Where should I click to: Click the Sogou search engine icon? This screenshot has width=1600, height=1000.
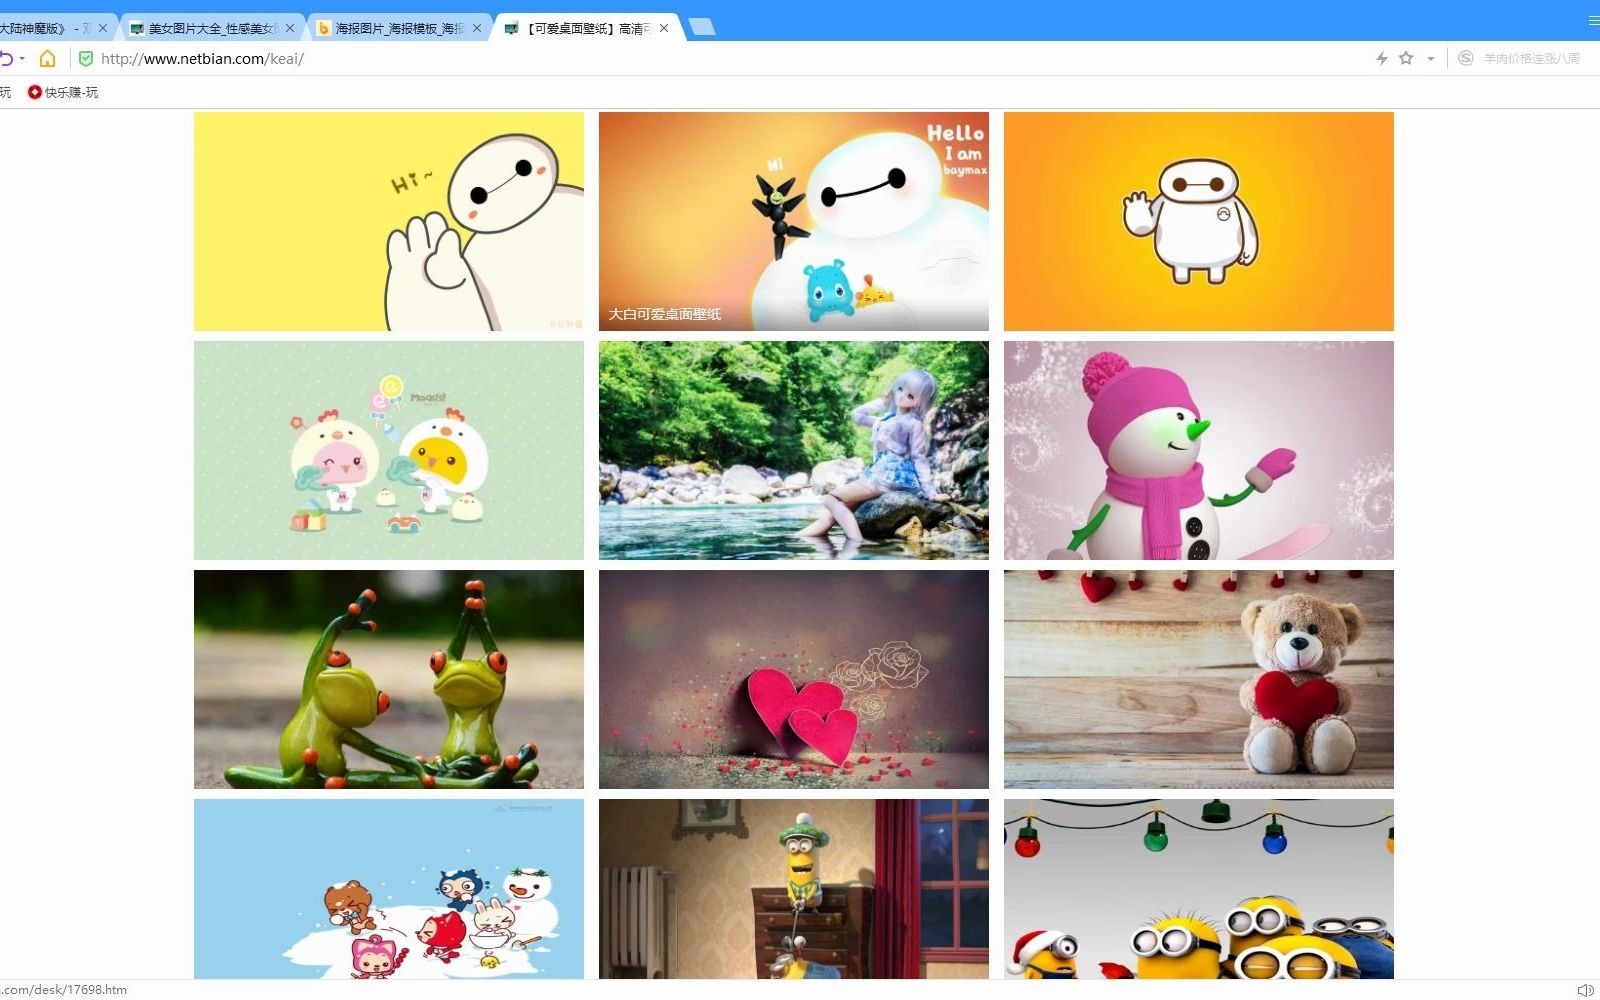pyautogui.click(x=1466, y=59)
